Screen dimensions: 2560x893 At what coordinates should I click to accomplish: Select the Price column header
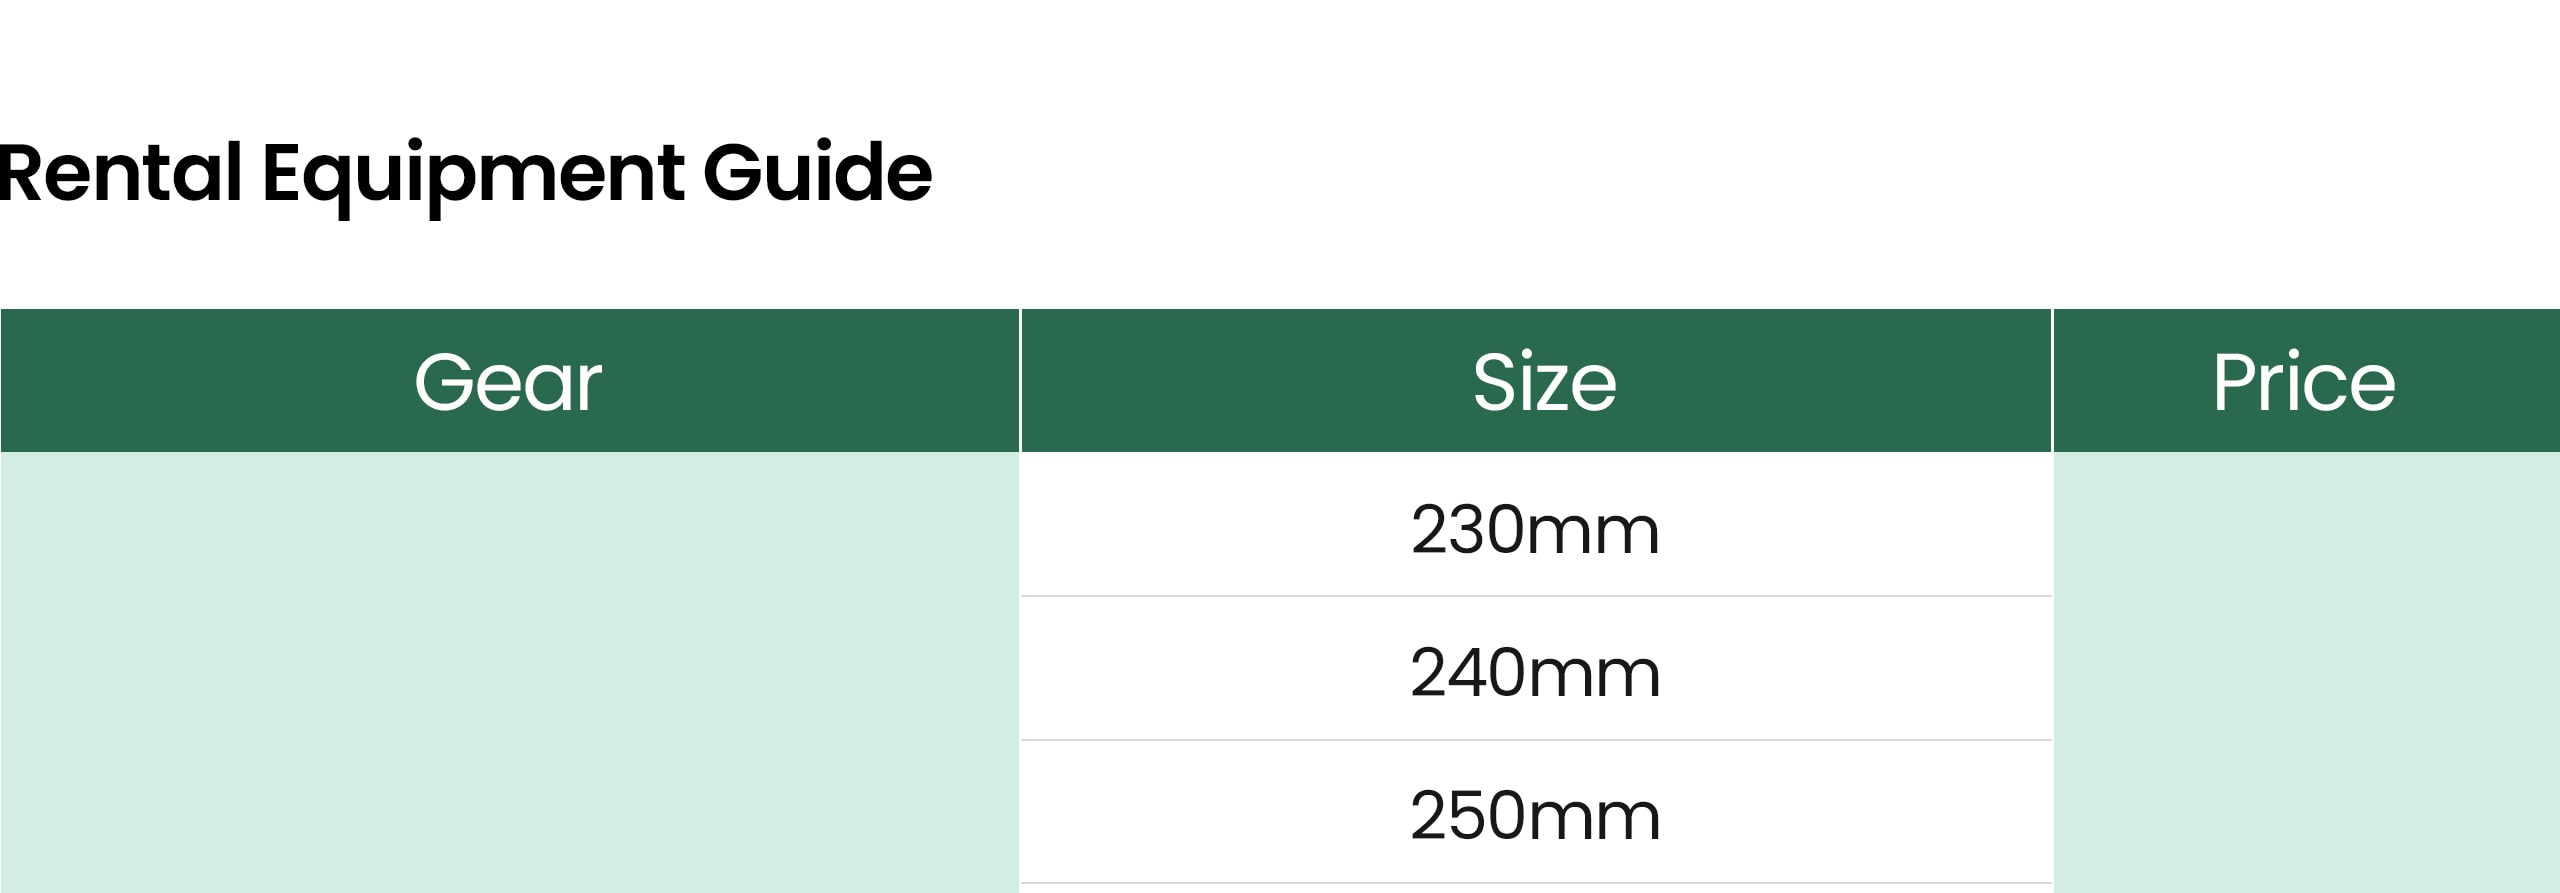(2306, 381)
